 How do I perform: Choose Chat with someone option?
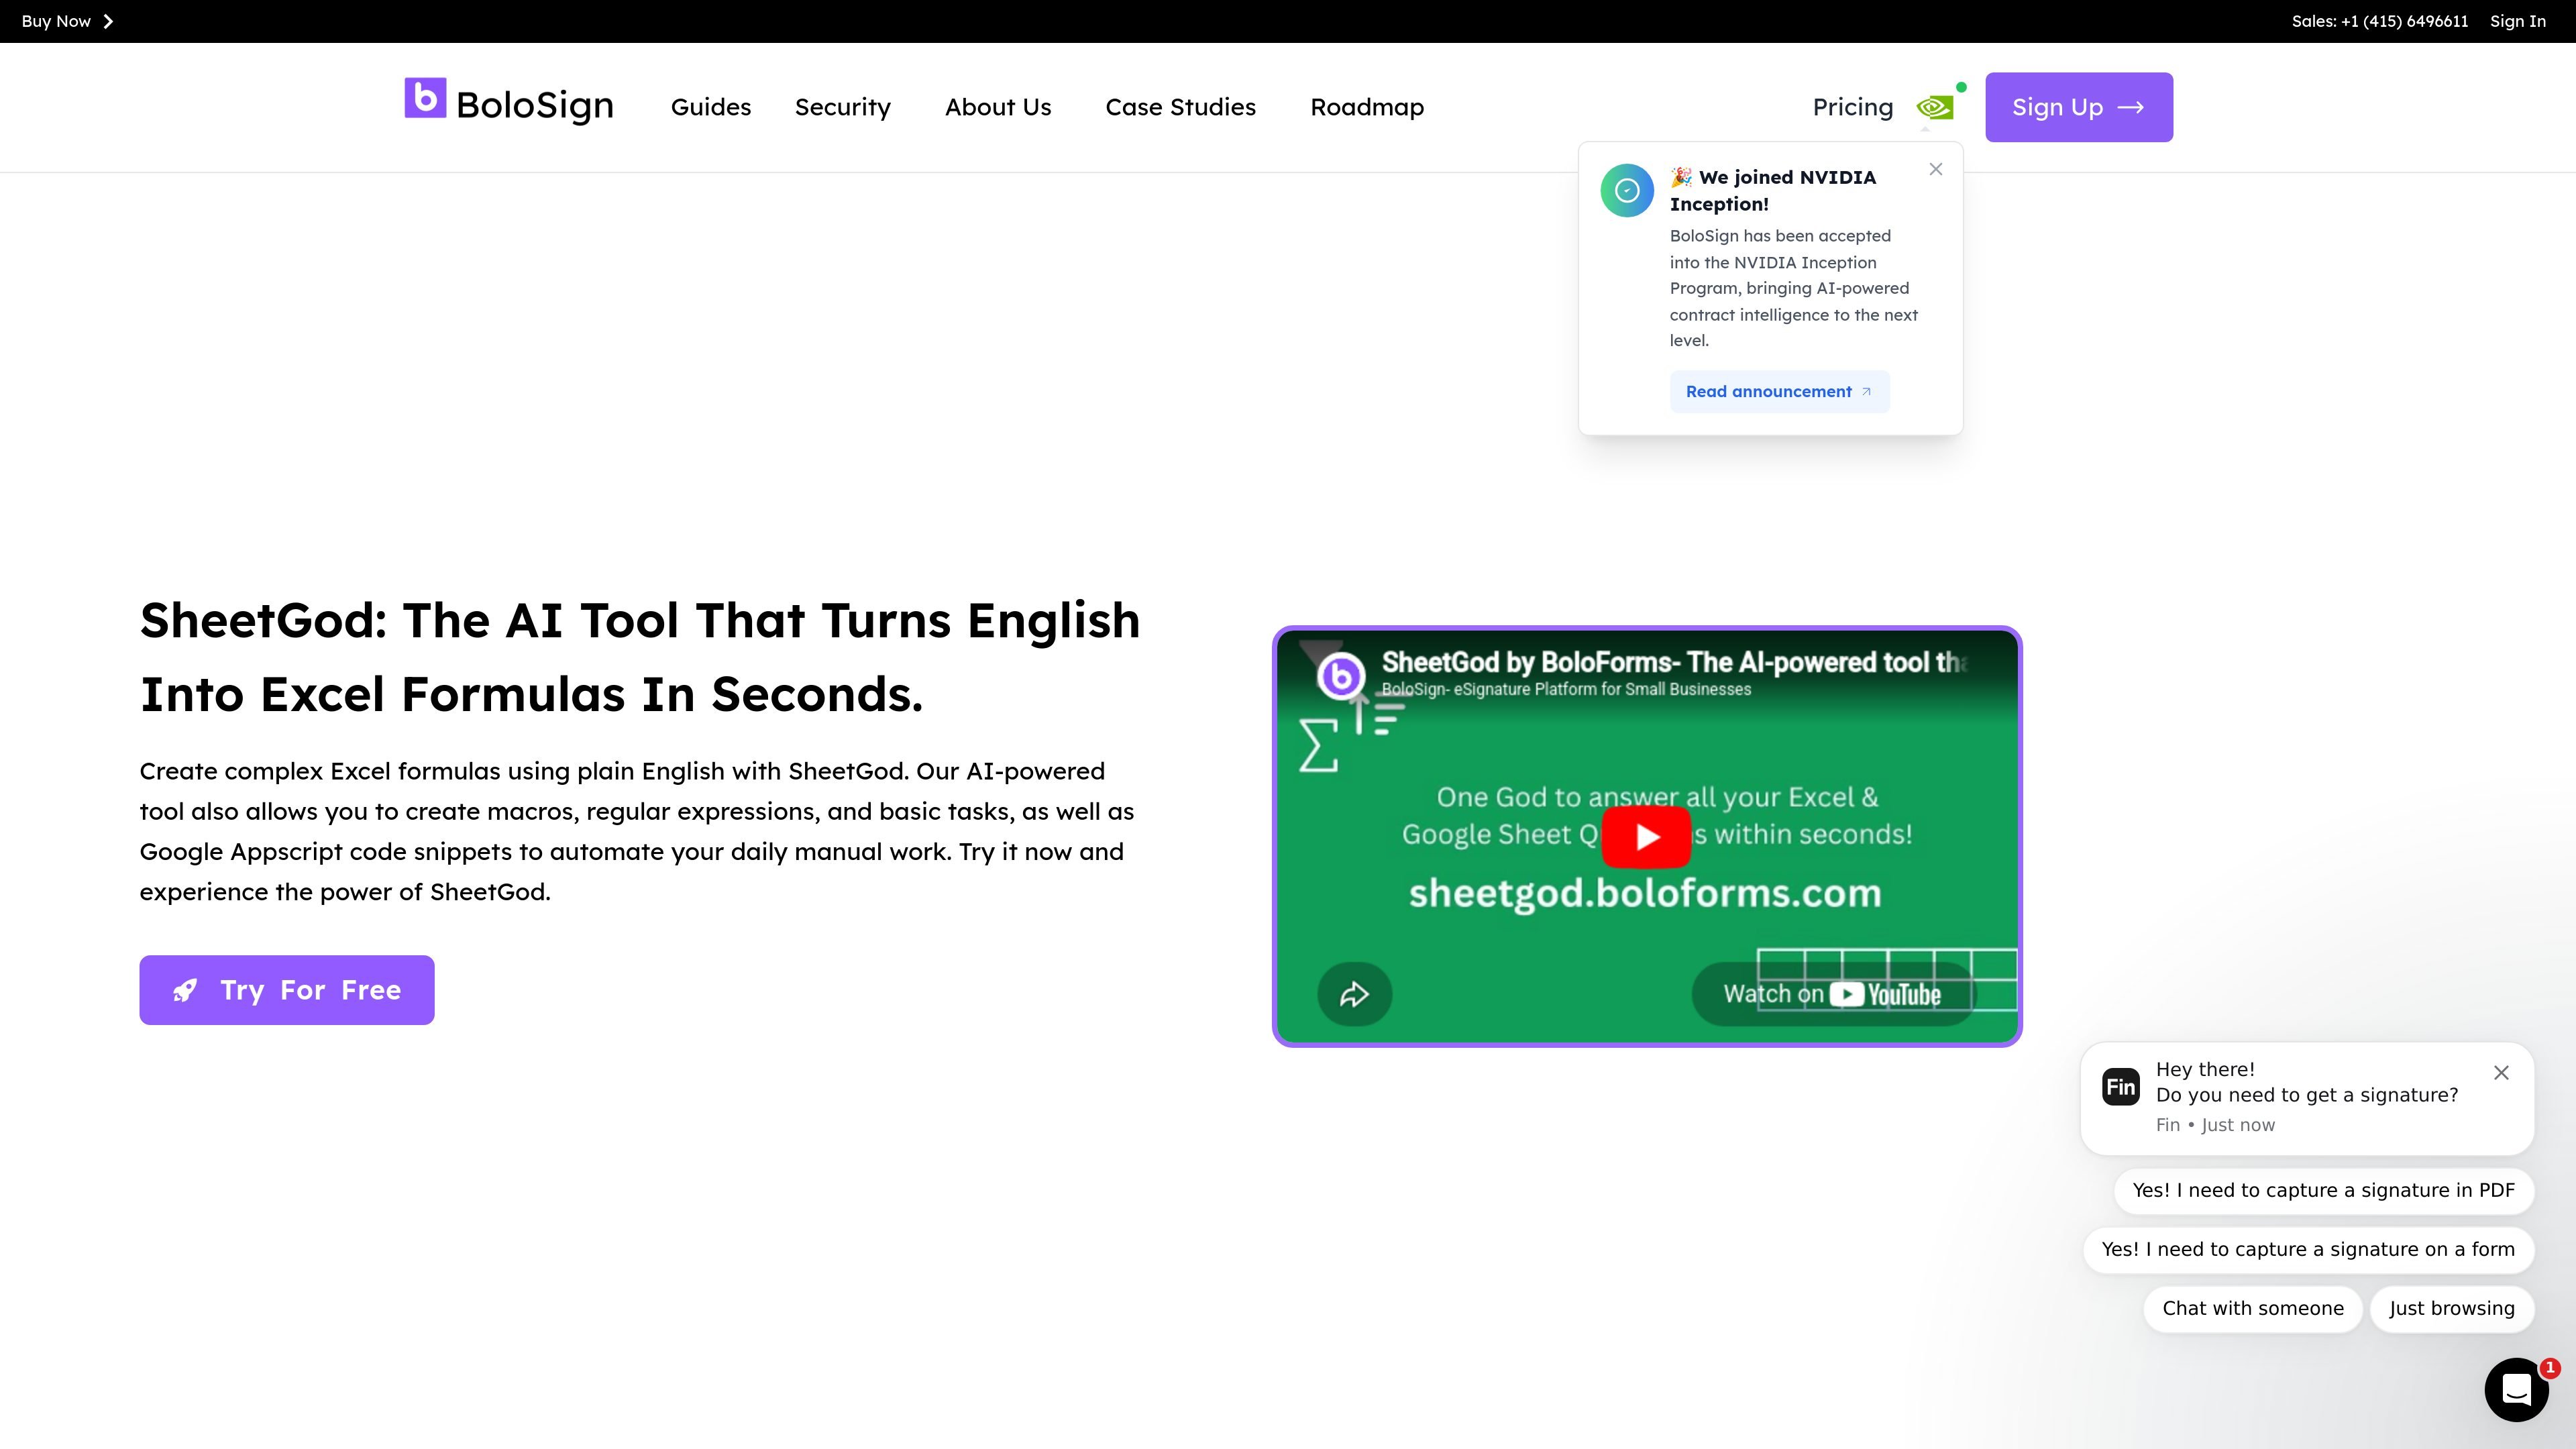(2252, 1308)
